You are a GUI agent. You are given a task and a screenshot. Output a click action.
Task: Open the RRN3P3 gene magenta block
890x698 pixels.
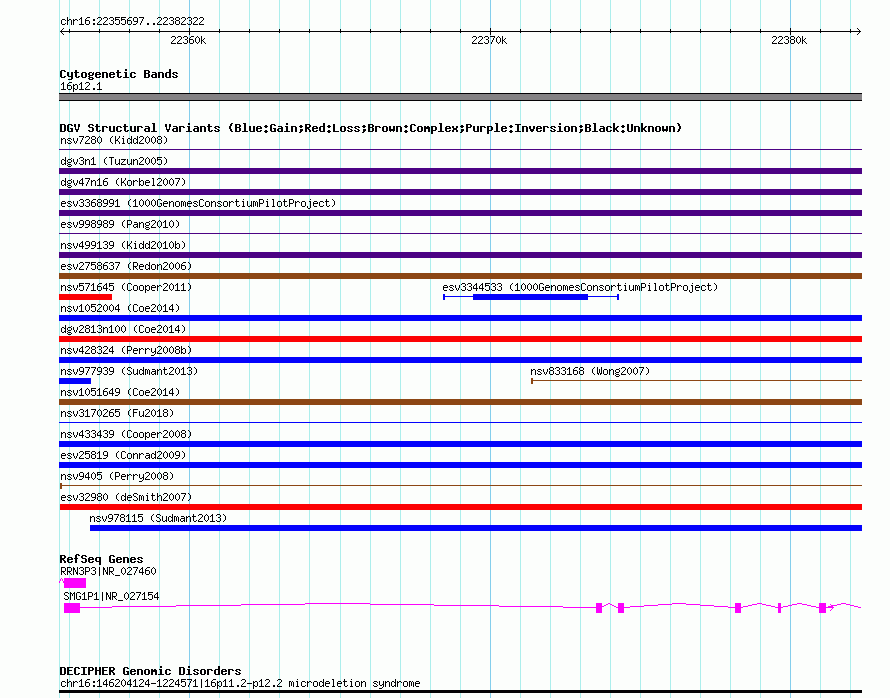coord(74,583)
